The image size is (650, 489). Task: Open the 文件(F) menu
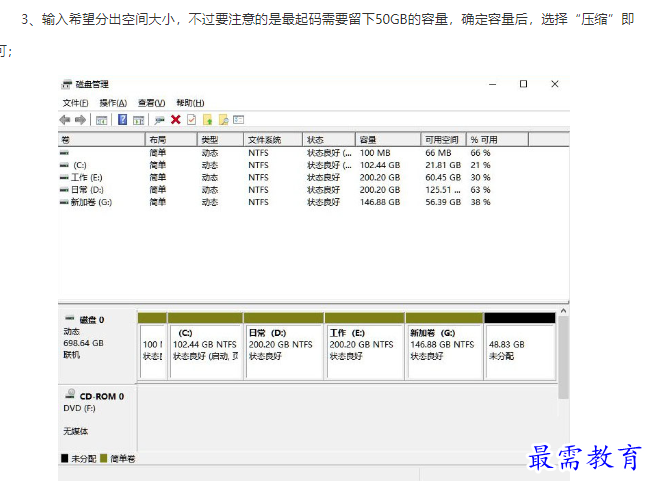pos(75,103)
